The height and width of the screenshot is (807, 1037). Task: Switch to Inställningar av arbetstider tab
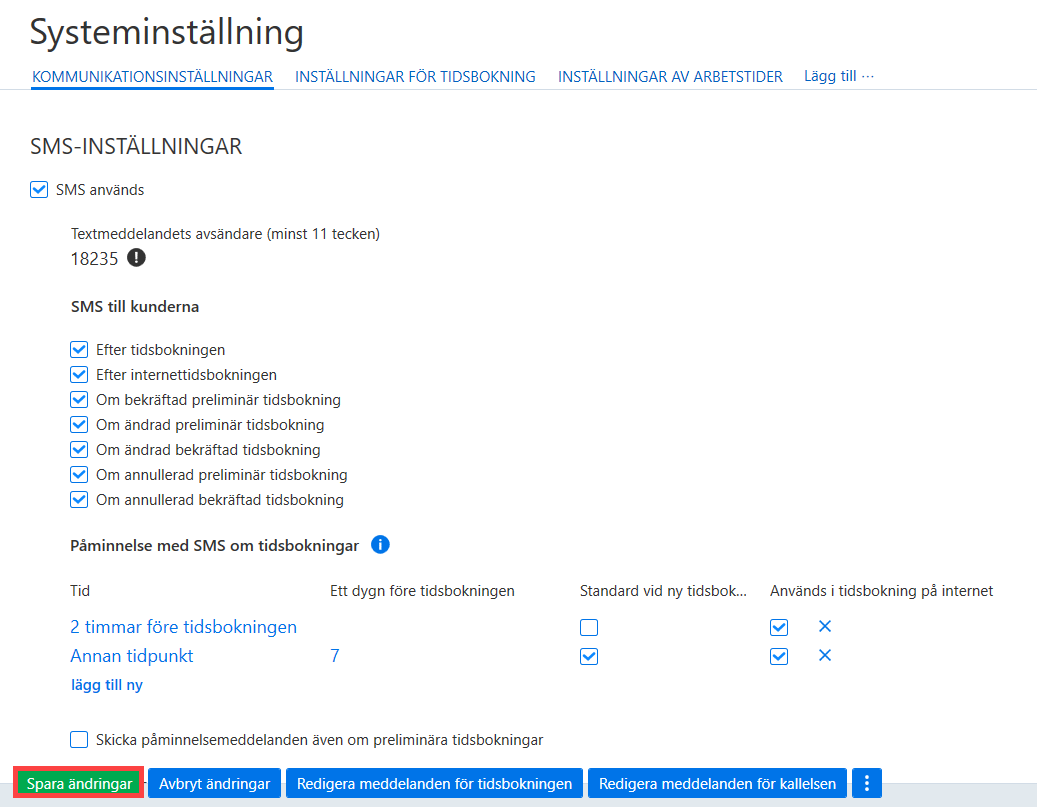click(670, 77)
